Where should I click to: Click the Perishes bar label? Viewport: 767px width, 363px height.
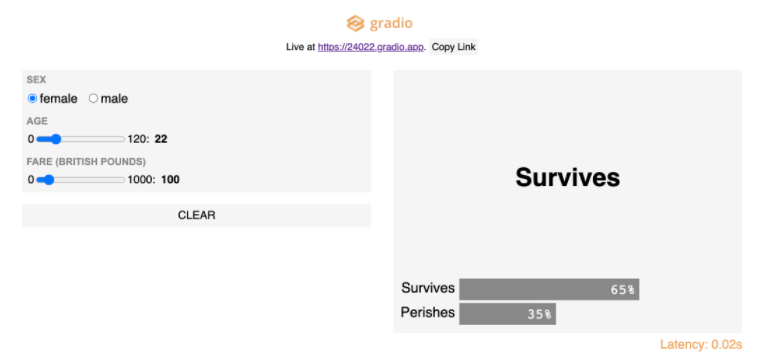[428, 312]
